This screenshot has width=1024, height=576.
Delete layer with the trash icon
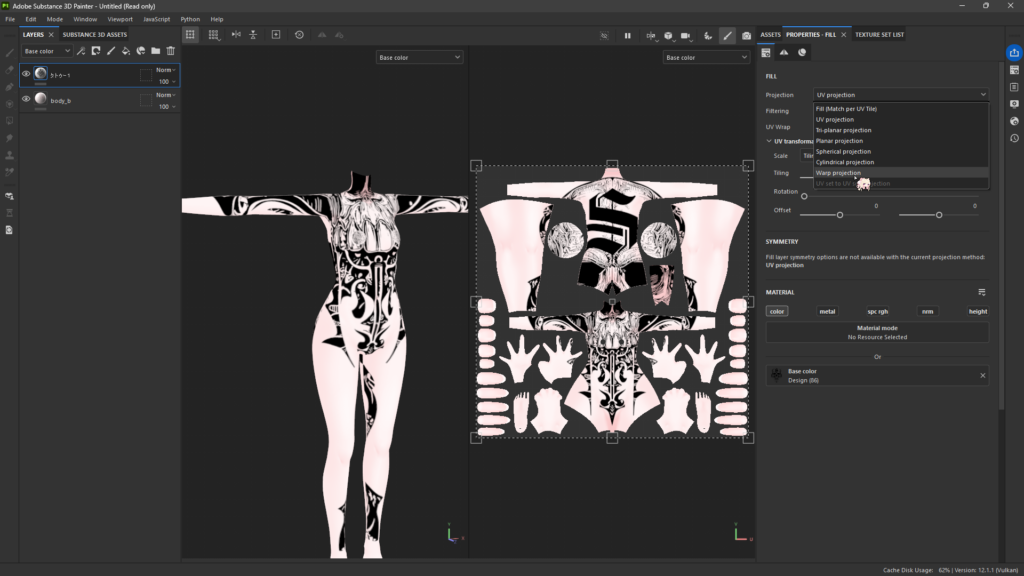point(170,51)
